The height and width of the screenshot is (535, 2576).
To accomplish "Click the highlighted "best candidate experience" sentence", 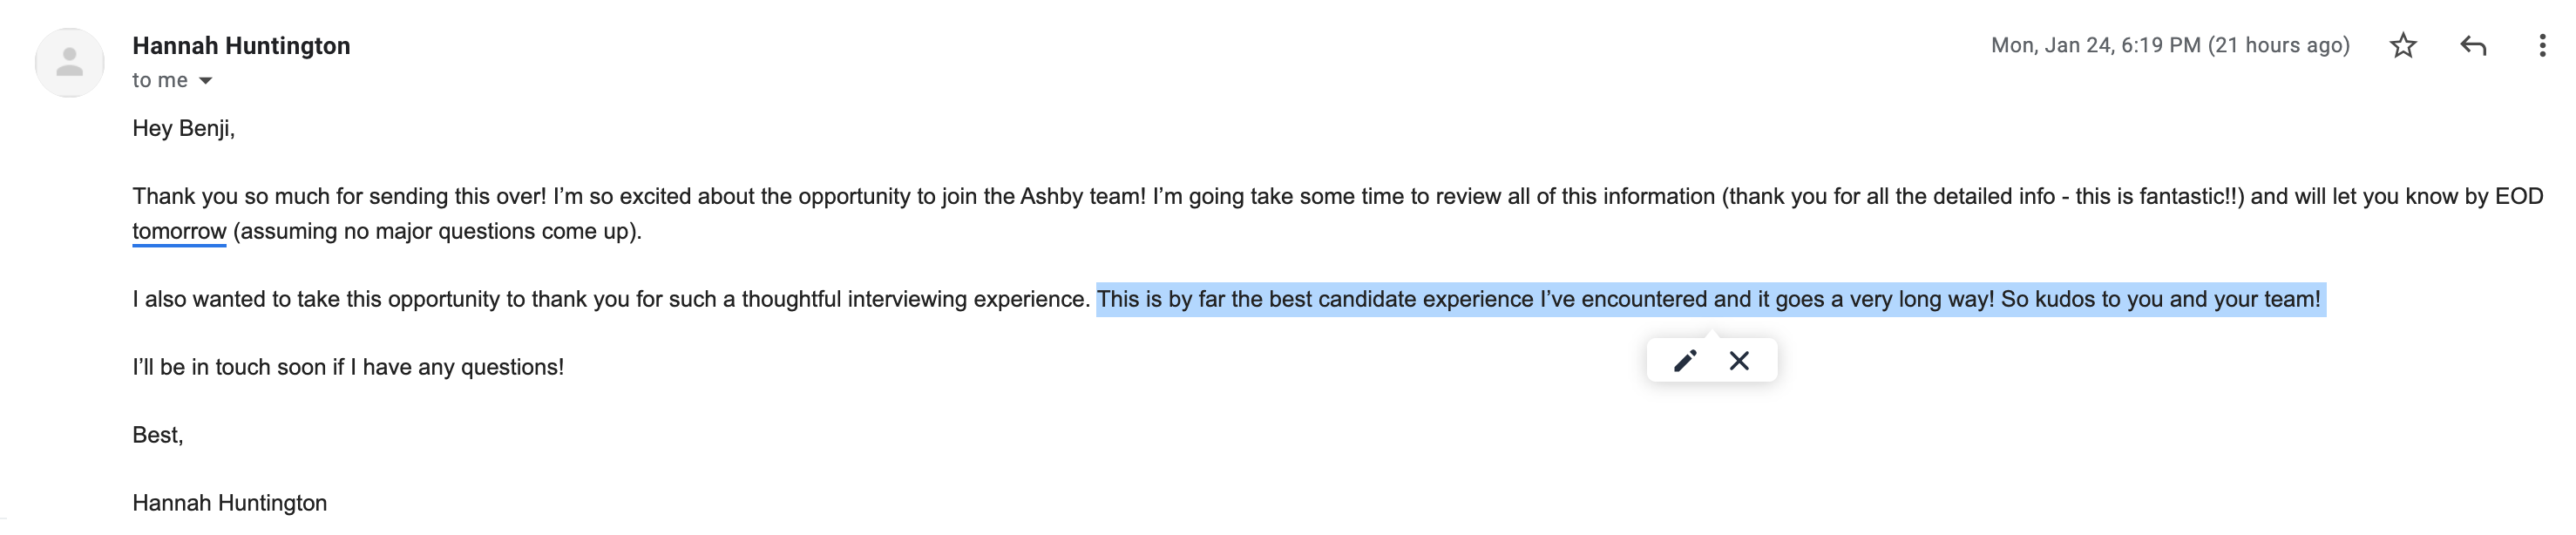I will coord(1708,299).
